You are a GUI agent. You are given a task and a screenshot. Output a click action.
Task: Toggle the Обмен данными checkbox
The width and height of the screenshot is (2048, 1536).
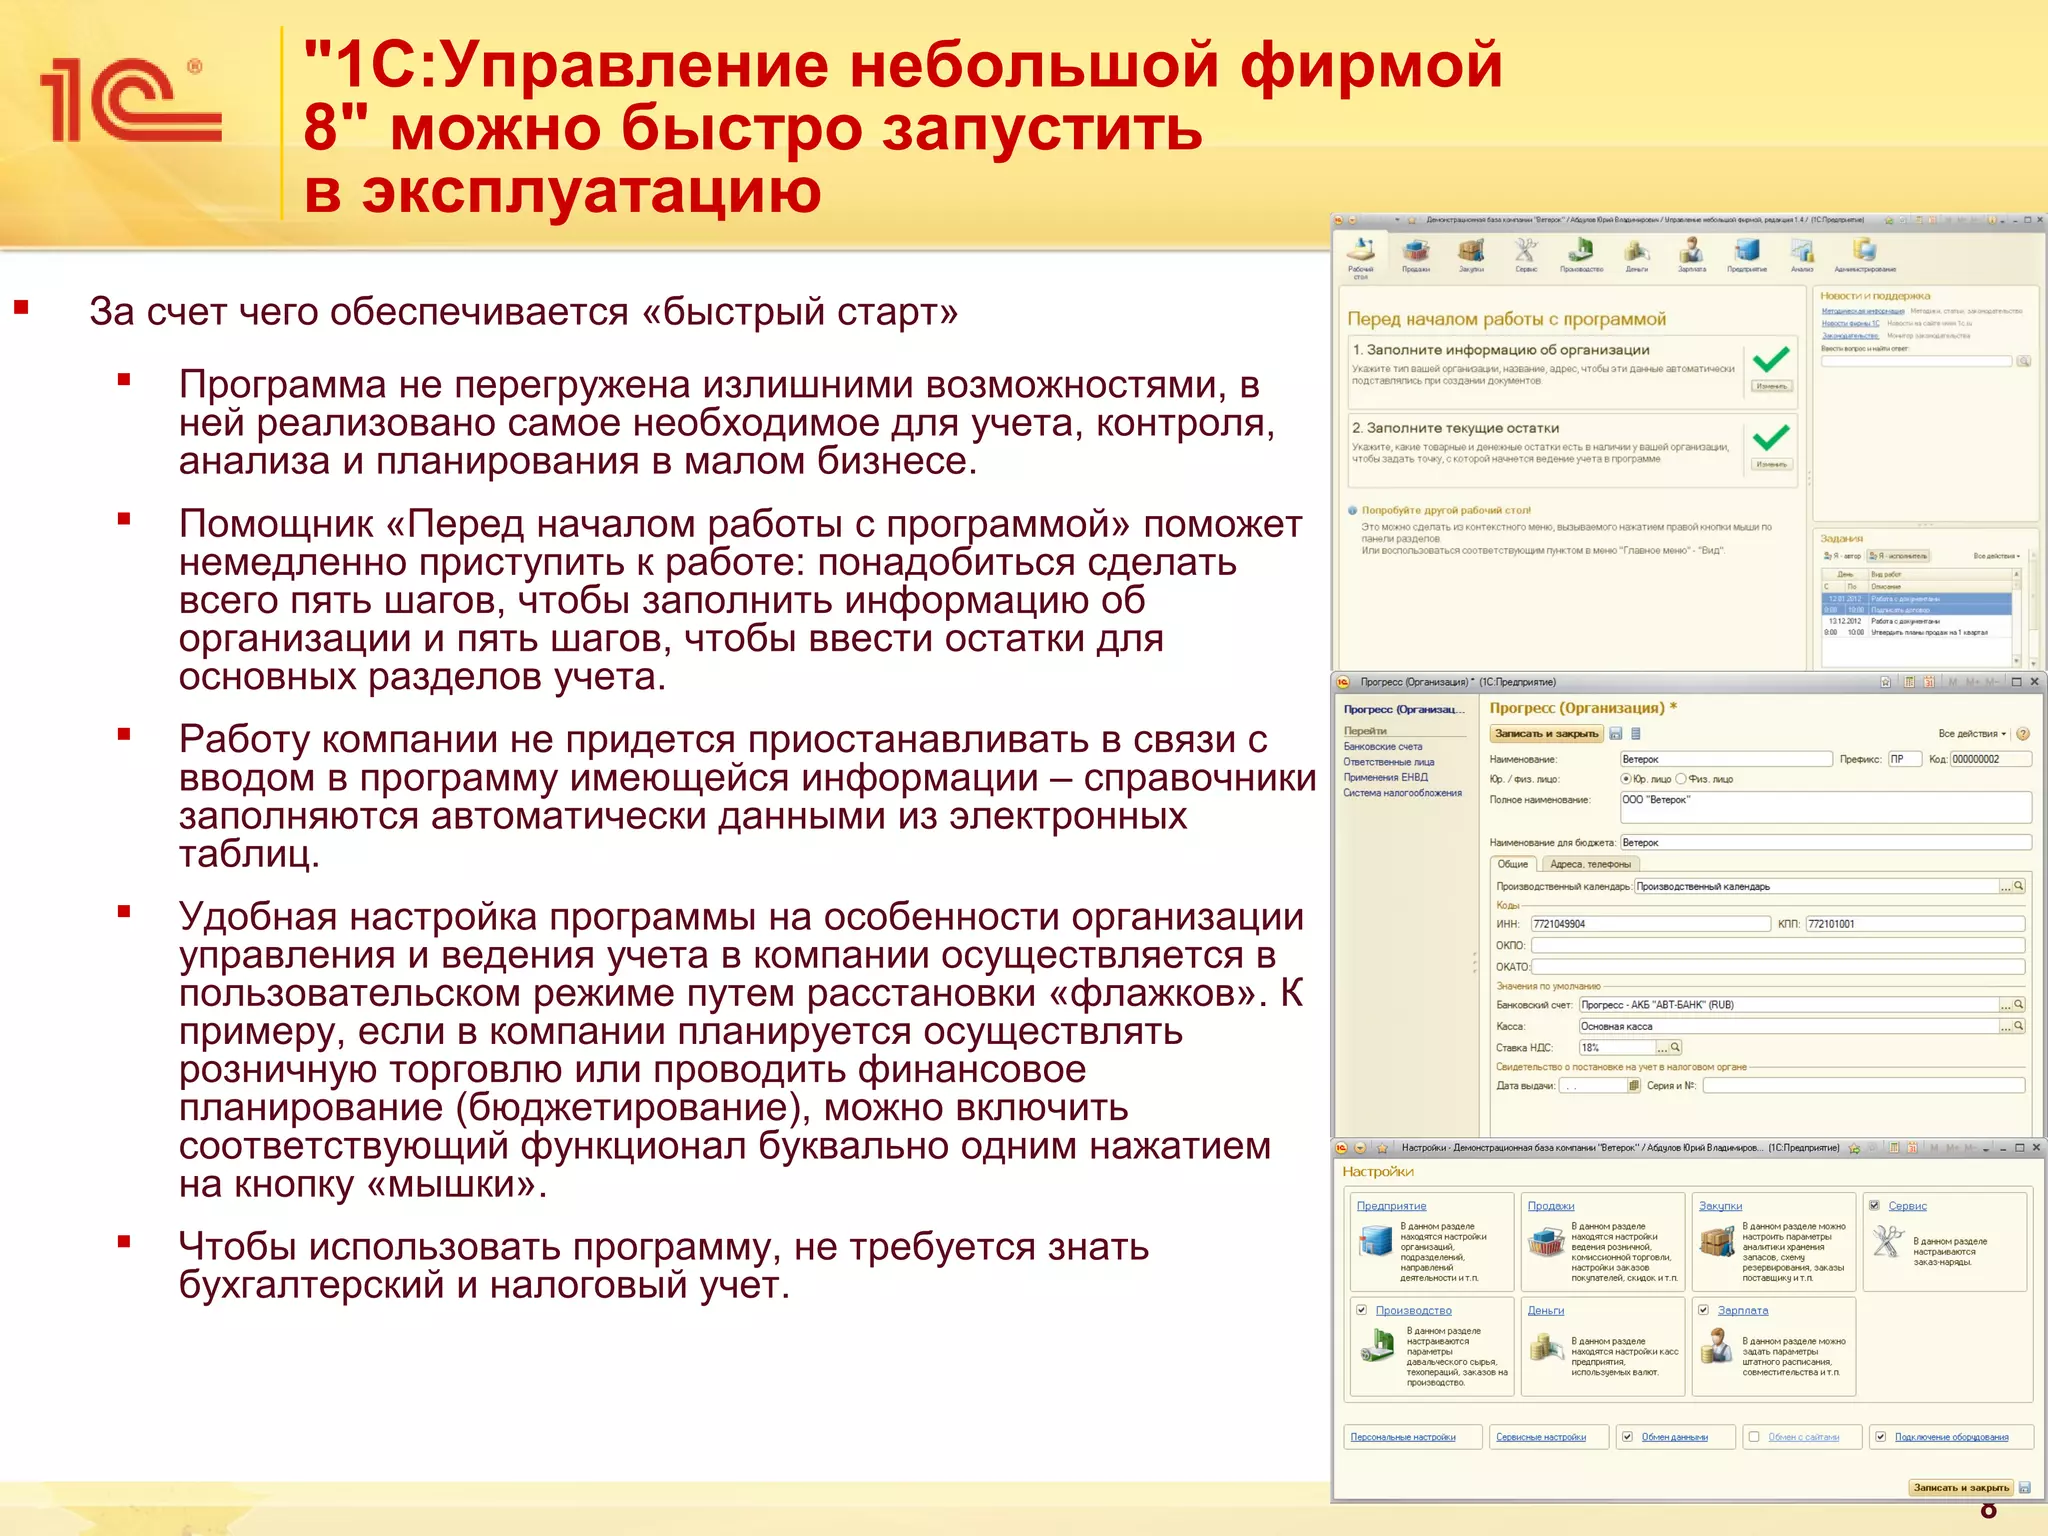[x=1628, y=1437]
